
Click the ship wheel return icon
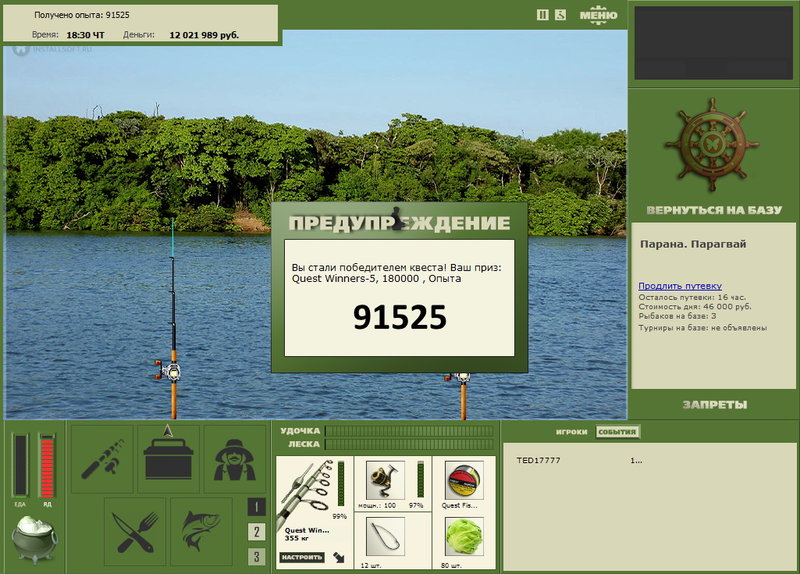[x=712, y=145]
